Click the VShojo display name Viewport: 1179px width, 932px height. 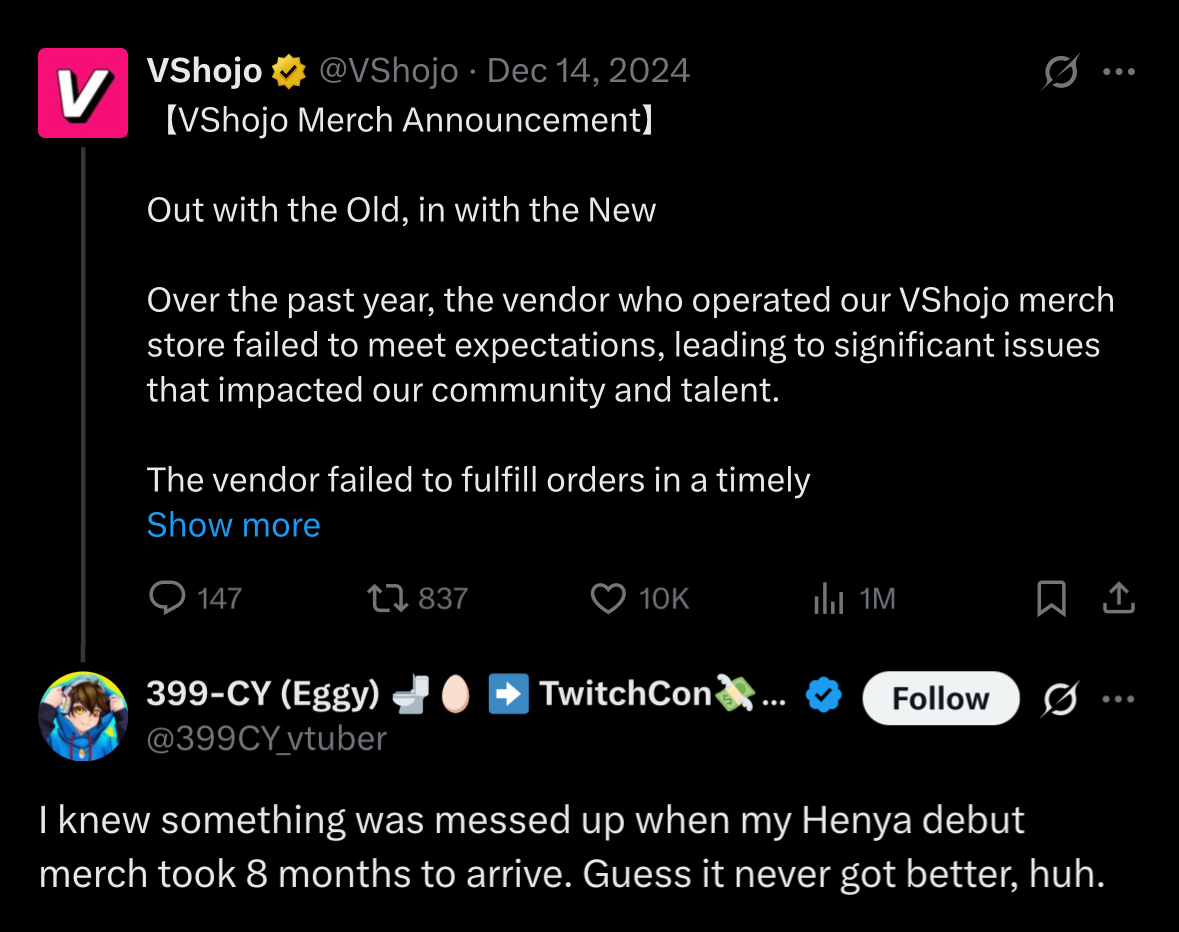pos(204,71)
